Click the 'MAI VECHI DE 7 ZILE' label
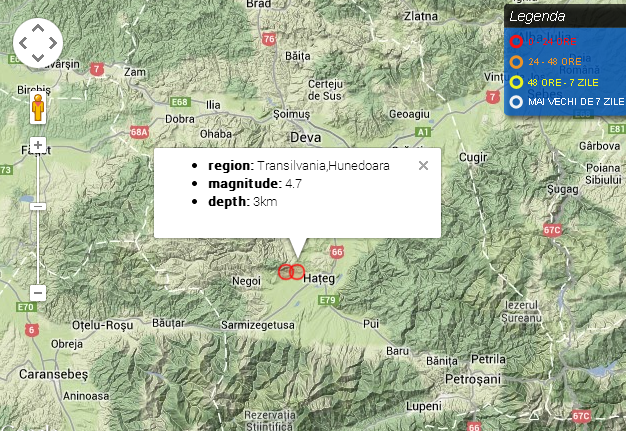Screen dimensions: 626x431 576,102
